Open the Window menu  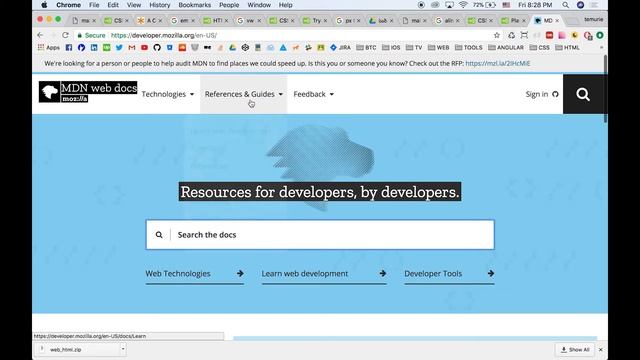pyautogui.click(x=259, y=5)
